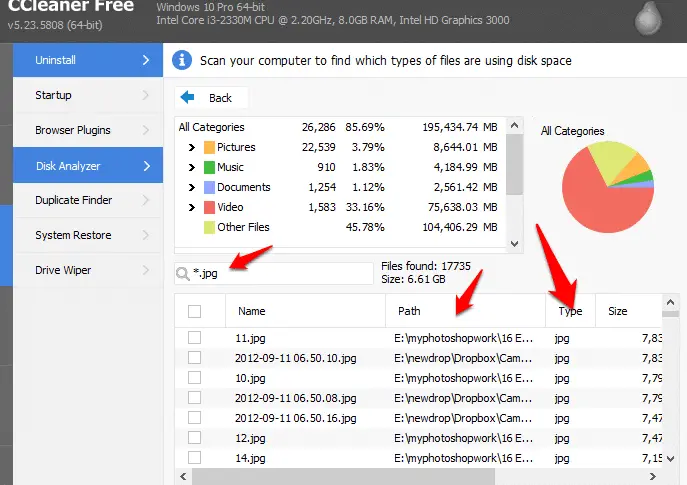
Task: Select the Other Files row
Action: pyautogui.click(x=340, y=227)
